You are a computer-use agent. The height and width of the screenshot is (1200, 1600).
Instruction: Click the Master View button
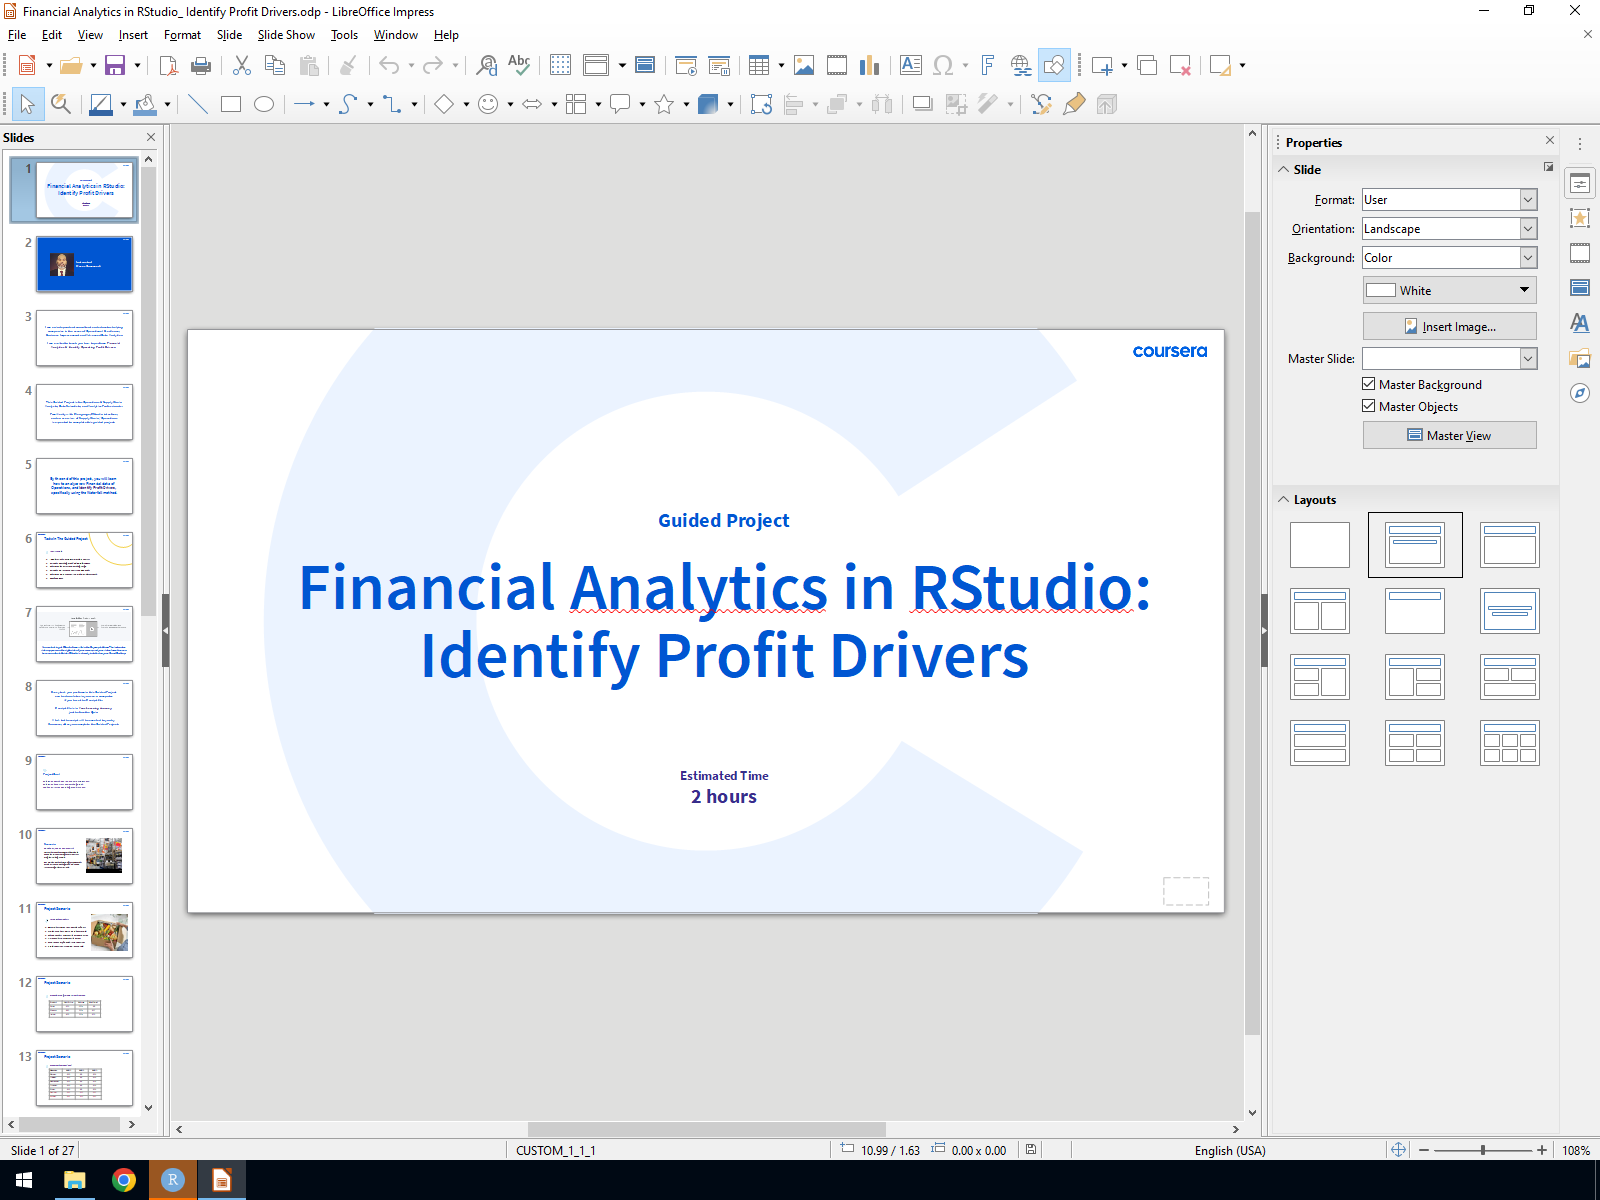pos(1449,436)
